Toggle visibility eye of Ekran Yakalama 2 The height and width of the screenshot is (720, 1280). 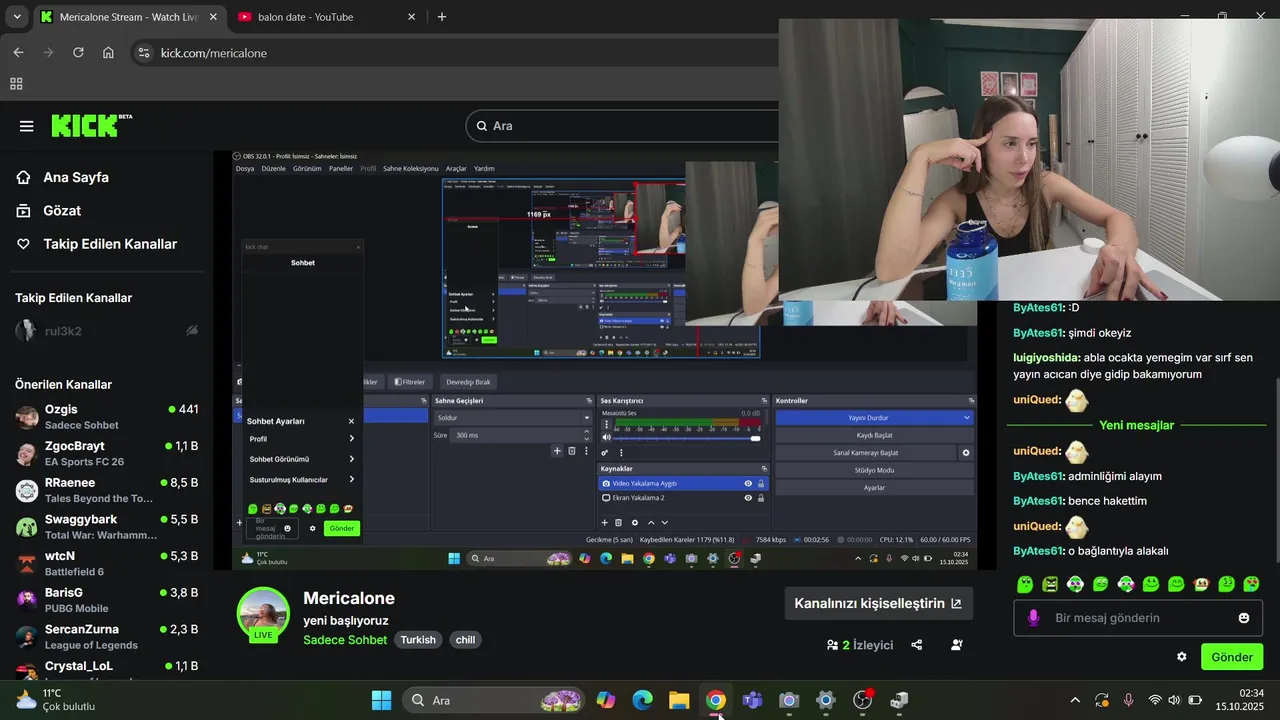pyautogui.click(x=748, y=498)
